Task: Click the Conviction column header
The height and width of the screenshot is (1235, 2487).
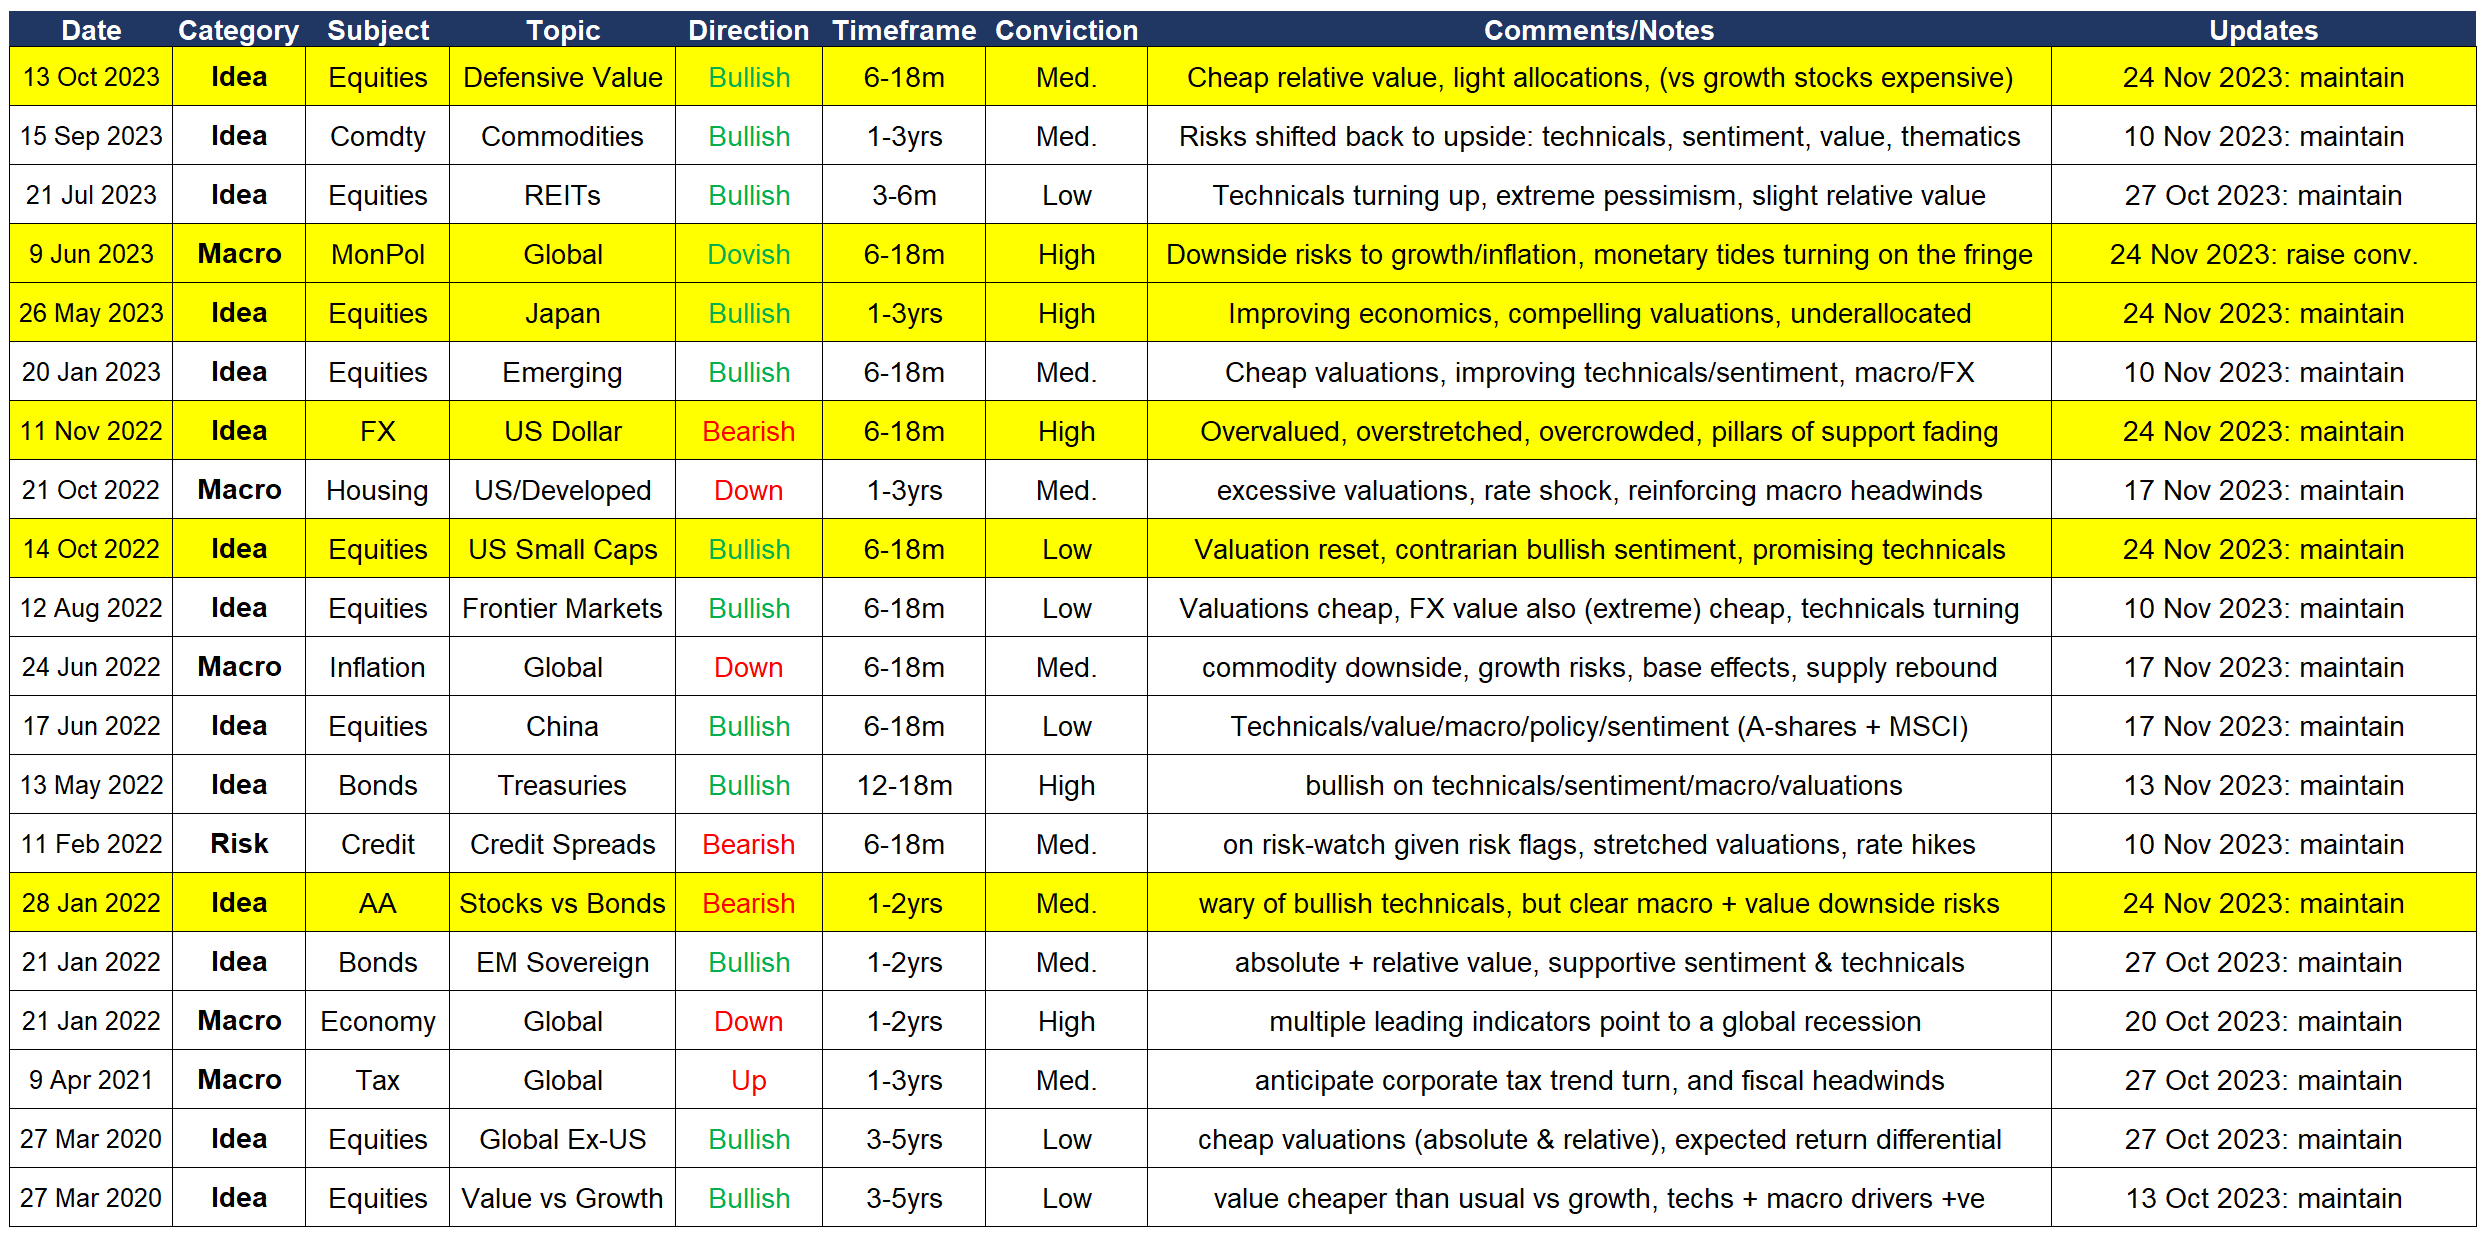Action: click(1066, 30)
